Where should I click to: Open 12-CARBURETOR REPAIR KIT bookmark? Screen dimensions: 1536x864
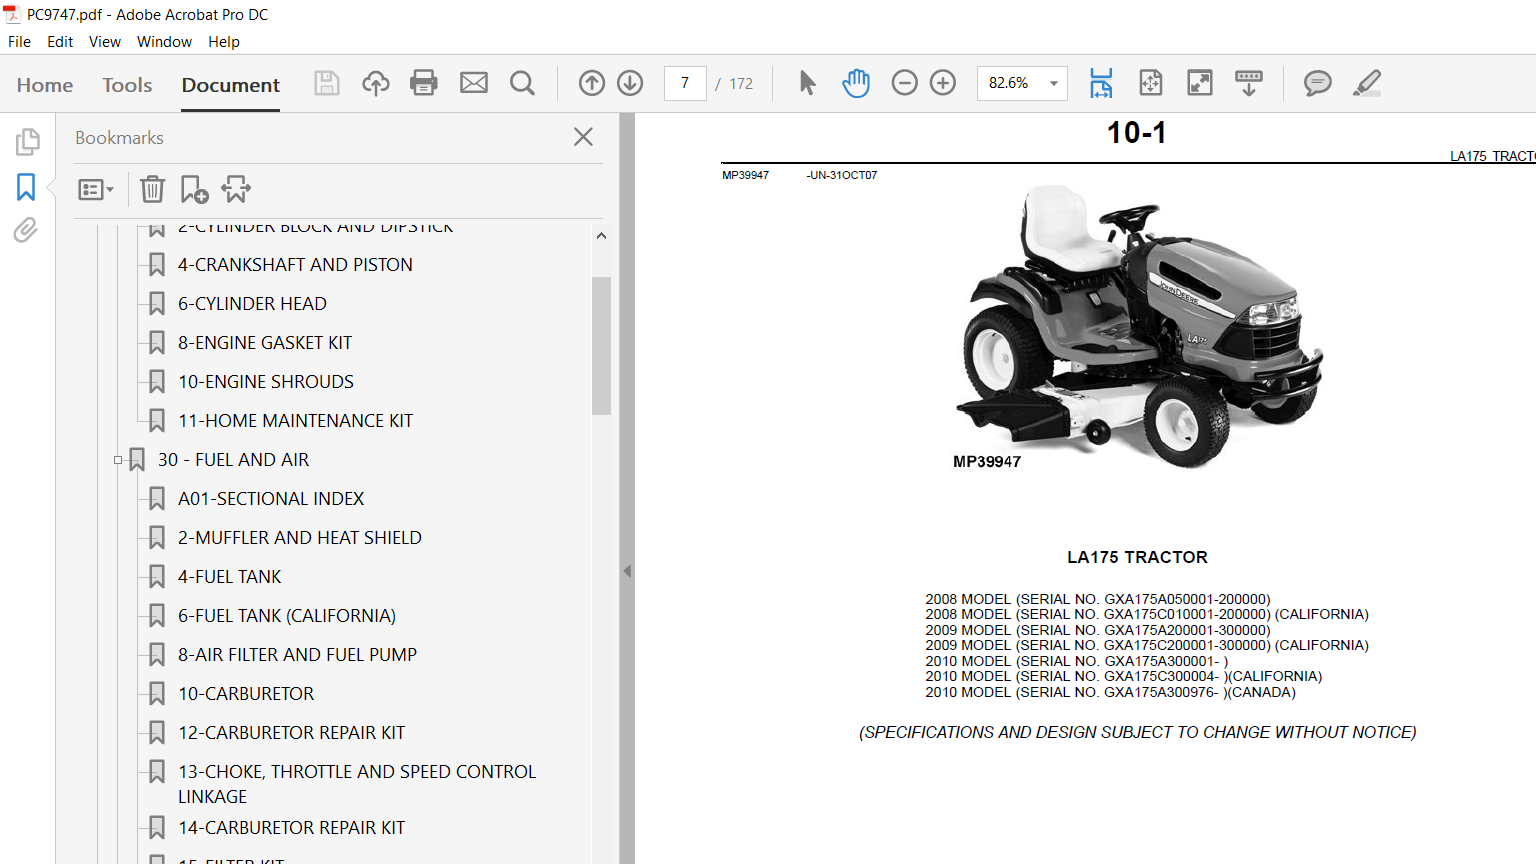click(291, 733)
